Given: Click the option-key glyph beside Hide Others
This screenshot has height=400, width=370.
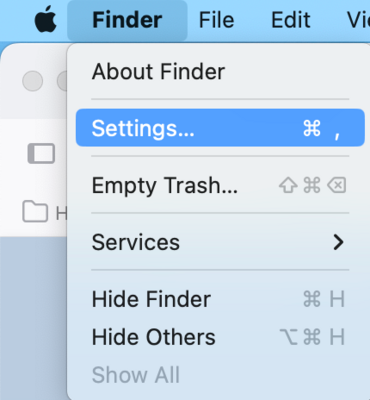Looking at the screenshot, I should coord(289,336).
